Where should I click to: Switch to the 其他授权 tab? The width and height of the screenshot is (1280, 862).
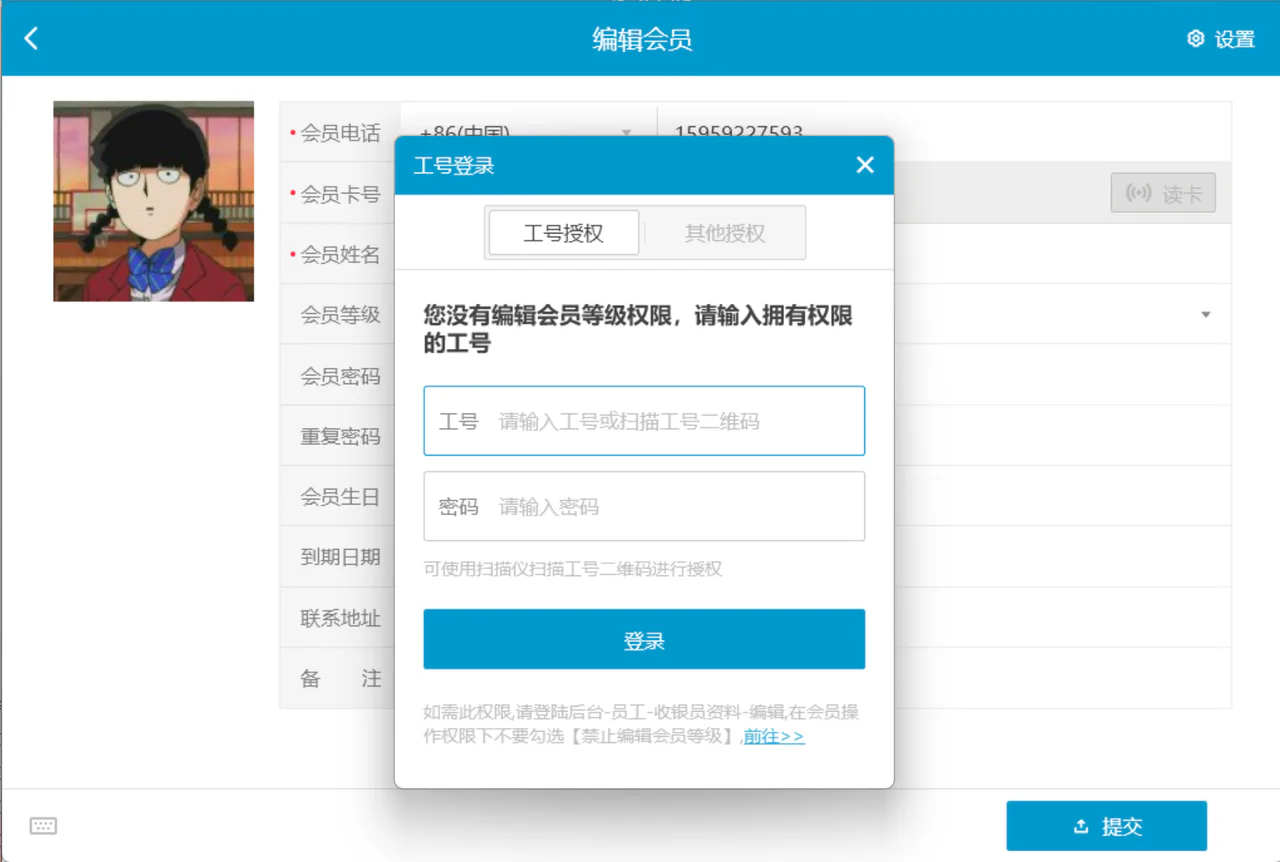coord(725,233)
